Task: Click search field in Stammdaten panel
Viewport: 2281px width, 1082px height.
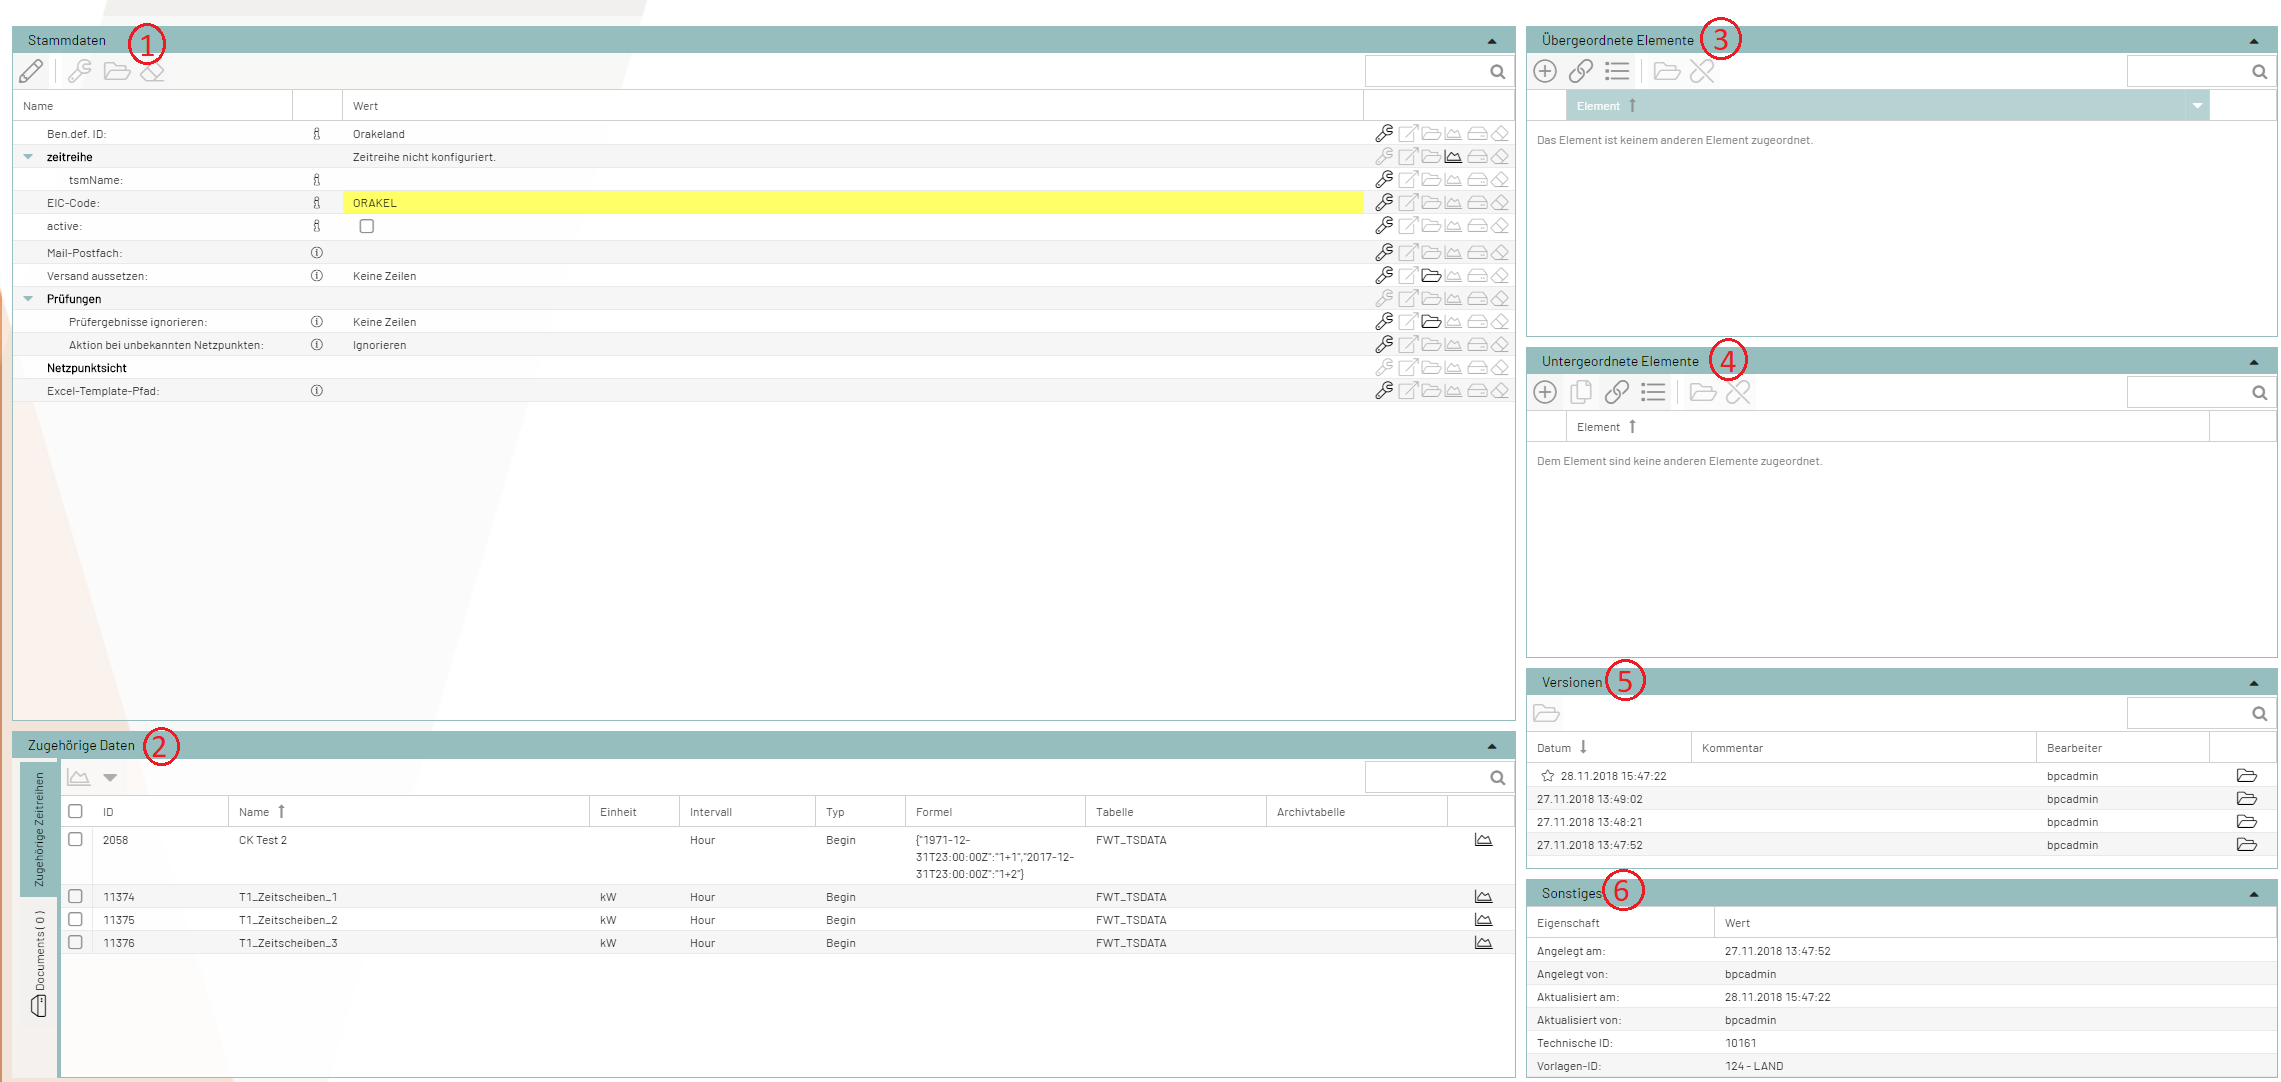Action: point(1438,72)
